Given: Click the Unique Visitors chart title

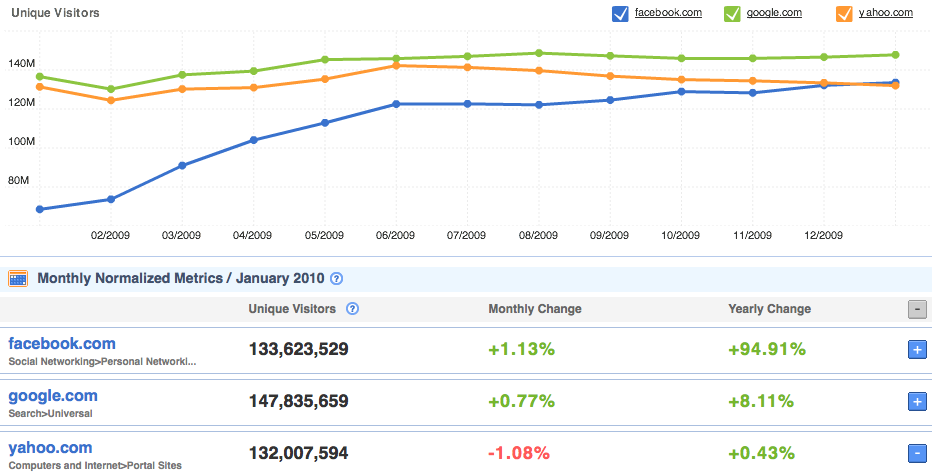Looking at the screenshot, I should 56,12.
